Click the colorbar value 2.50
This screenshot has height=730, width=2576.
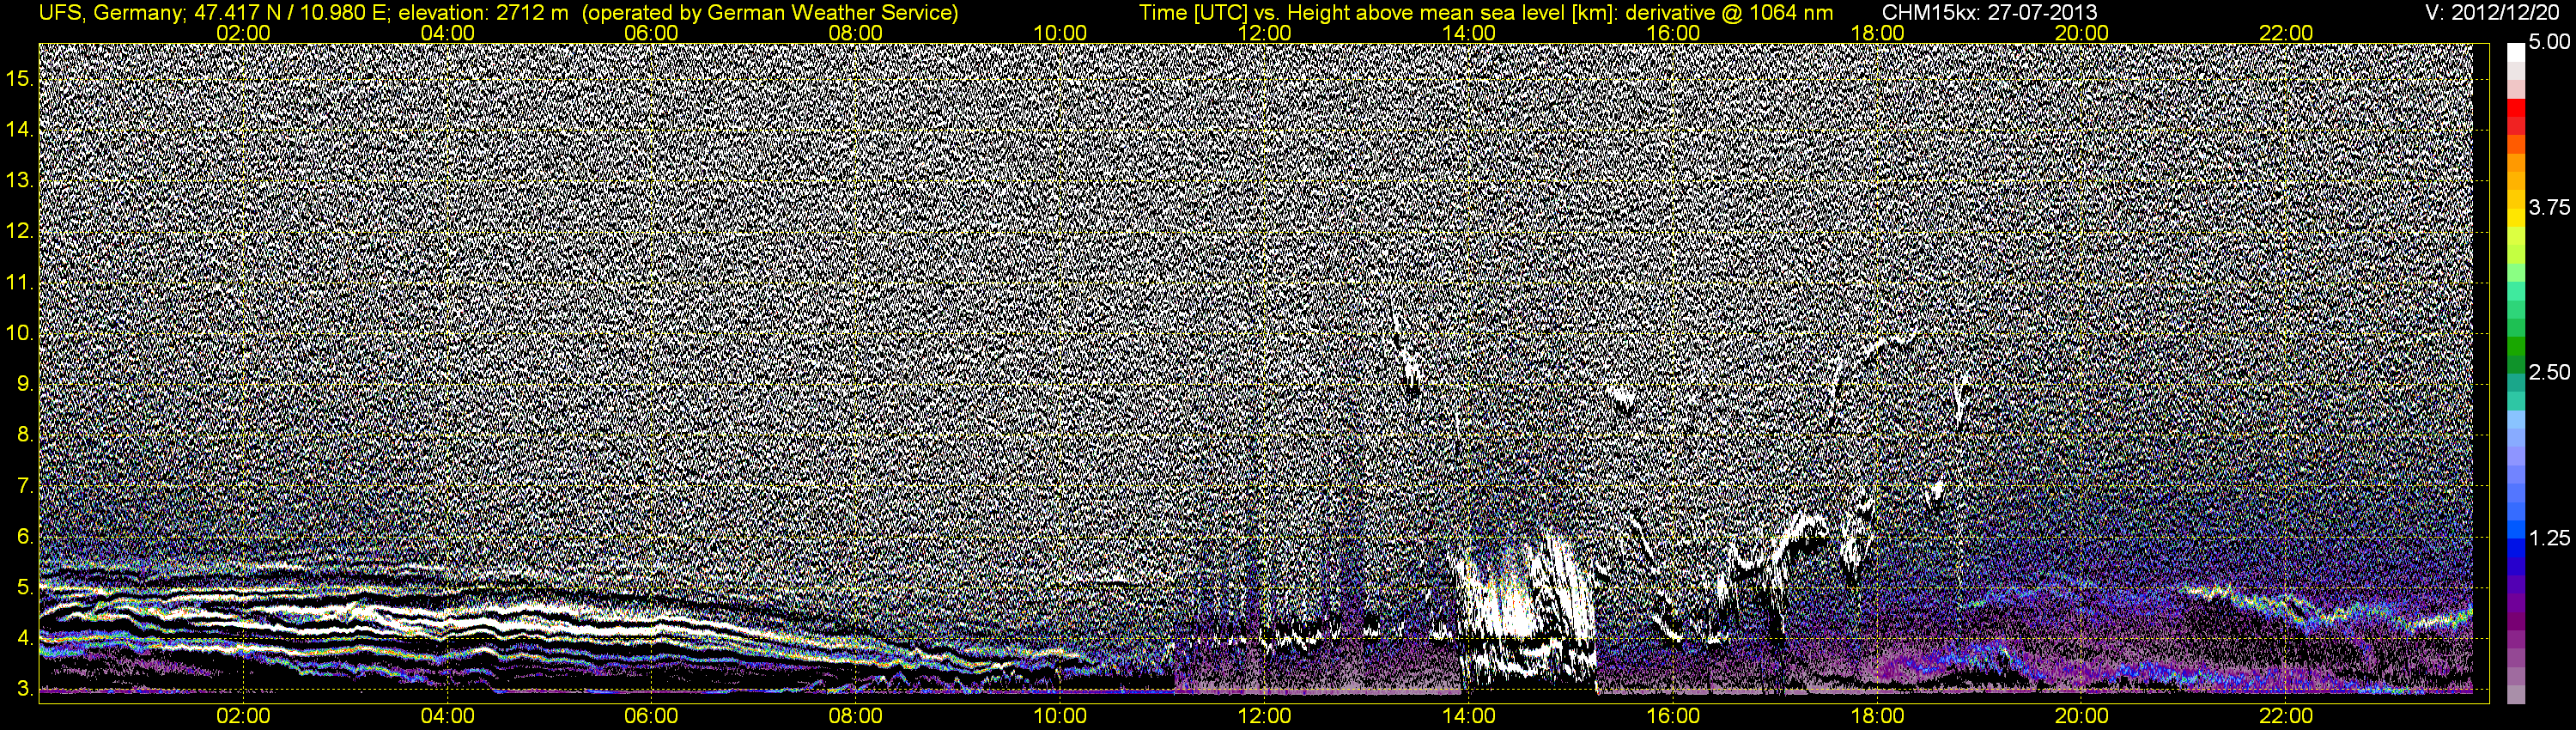point(2549,372)
